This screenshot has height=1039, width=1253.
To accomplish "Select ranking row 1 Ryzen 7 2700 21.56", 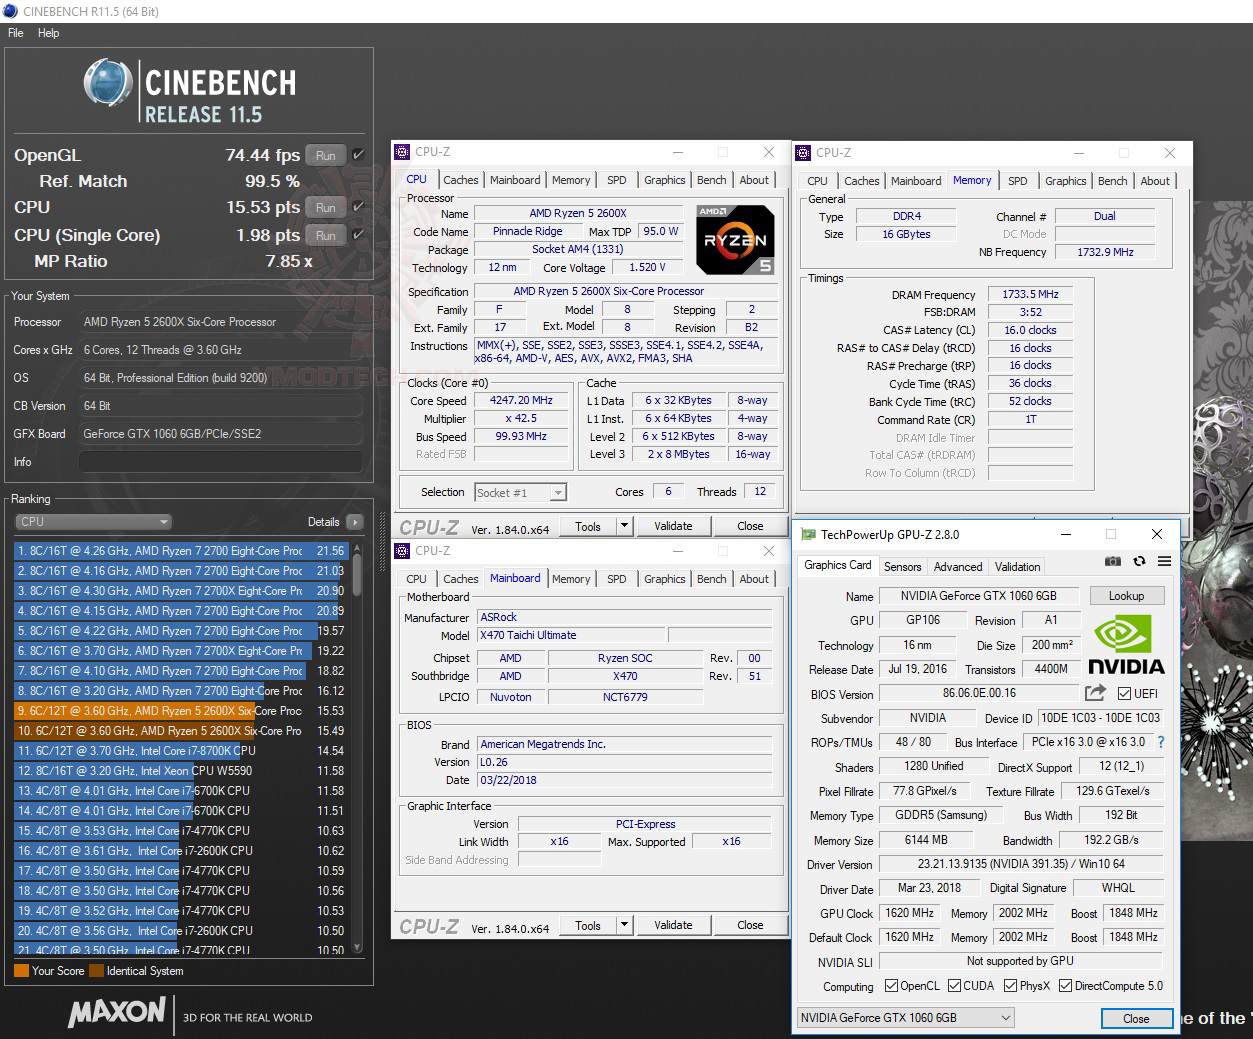I will point(180,551).
